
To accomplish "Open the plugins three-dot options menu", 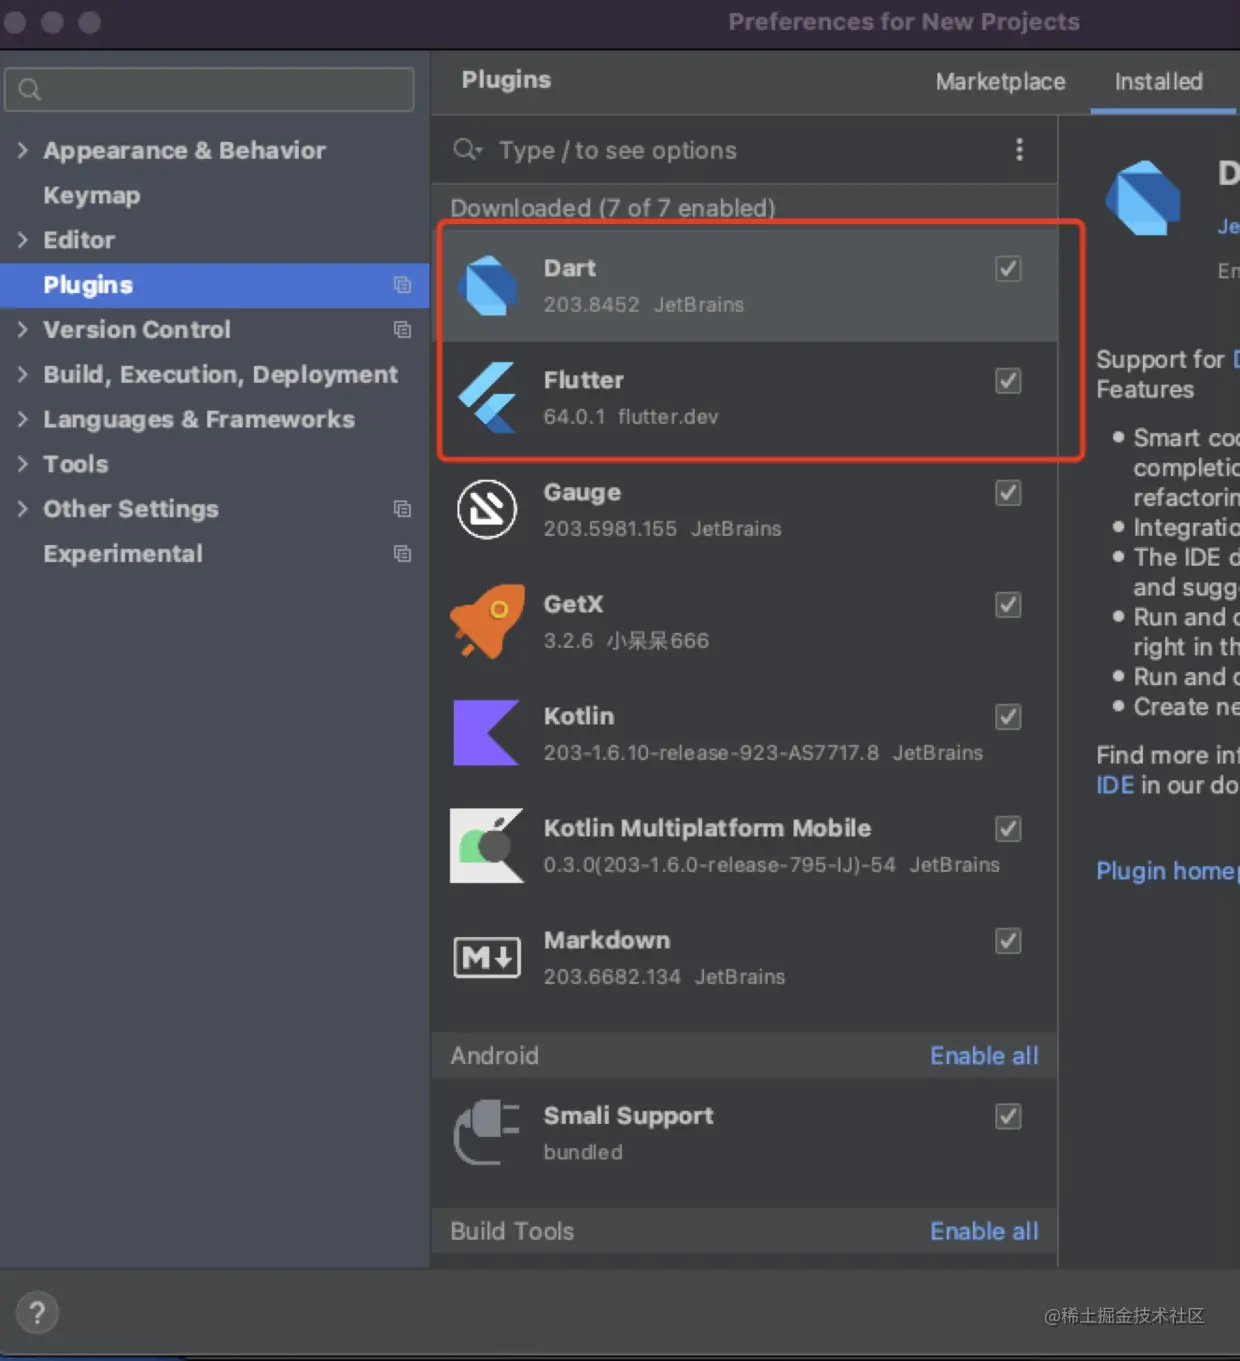I will point(1019,150).
